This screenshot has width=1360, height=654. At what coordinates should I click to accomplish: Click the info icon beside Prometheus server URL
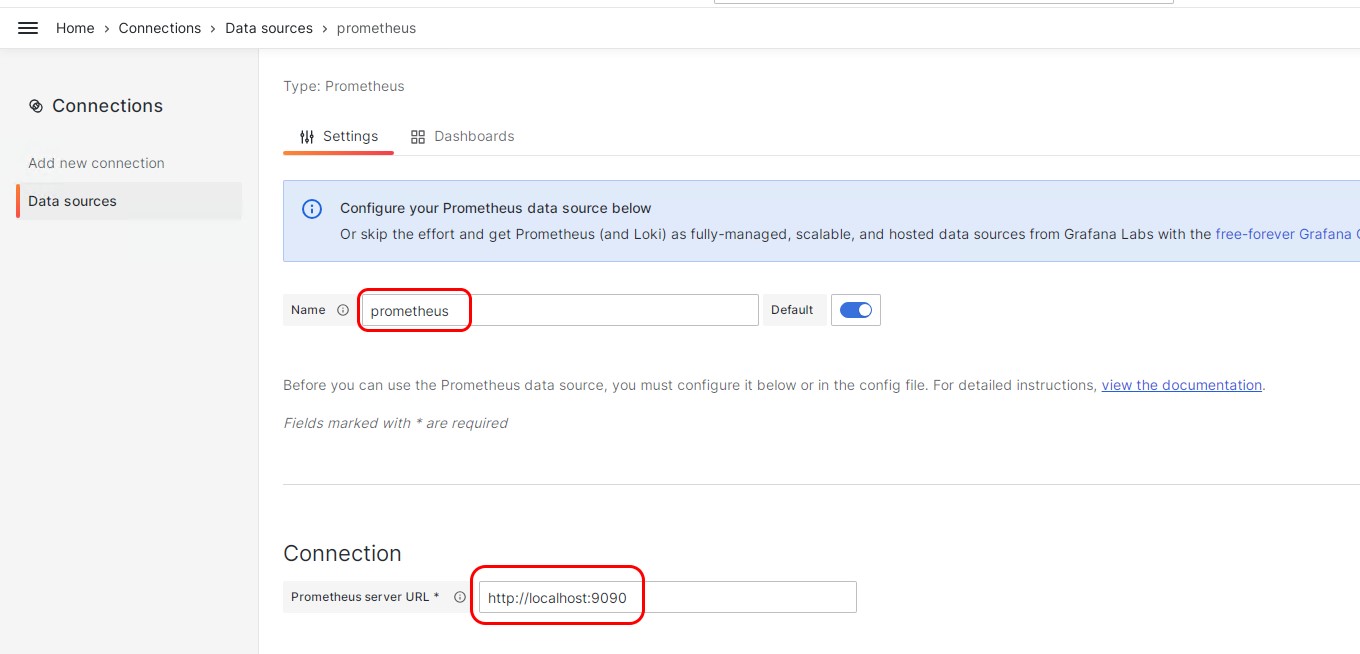(x=460, y=596)
